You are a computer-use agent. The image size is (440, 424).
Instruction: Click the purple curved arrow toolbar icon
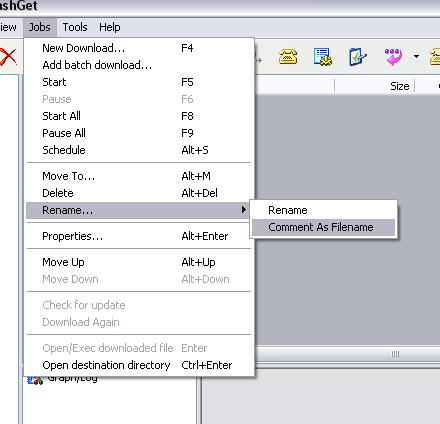click(x=393, y=56)
